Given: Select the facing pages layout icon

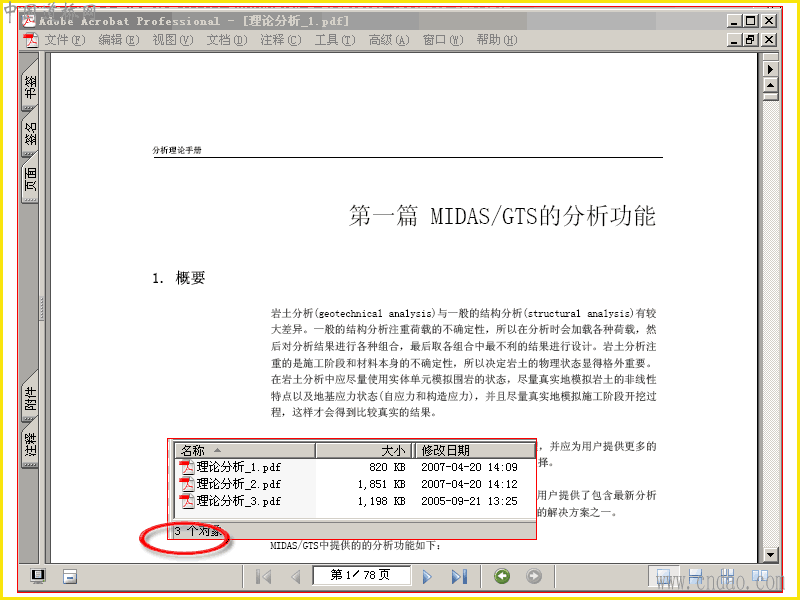Looking at the screenshot, I should [760, 577].
